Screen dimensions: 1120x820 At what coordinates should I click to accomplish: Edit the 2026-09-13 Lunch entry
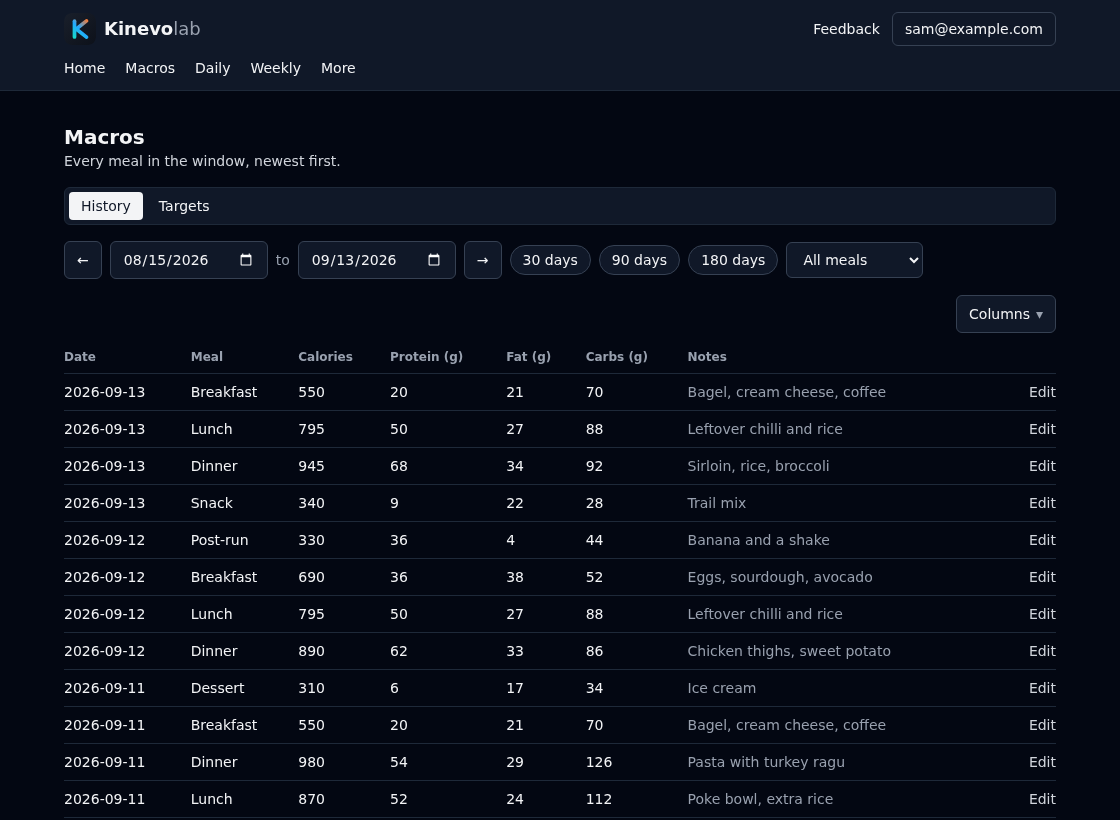[1042, 429]
